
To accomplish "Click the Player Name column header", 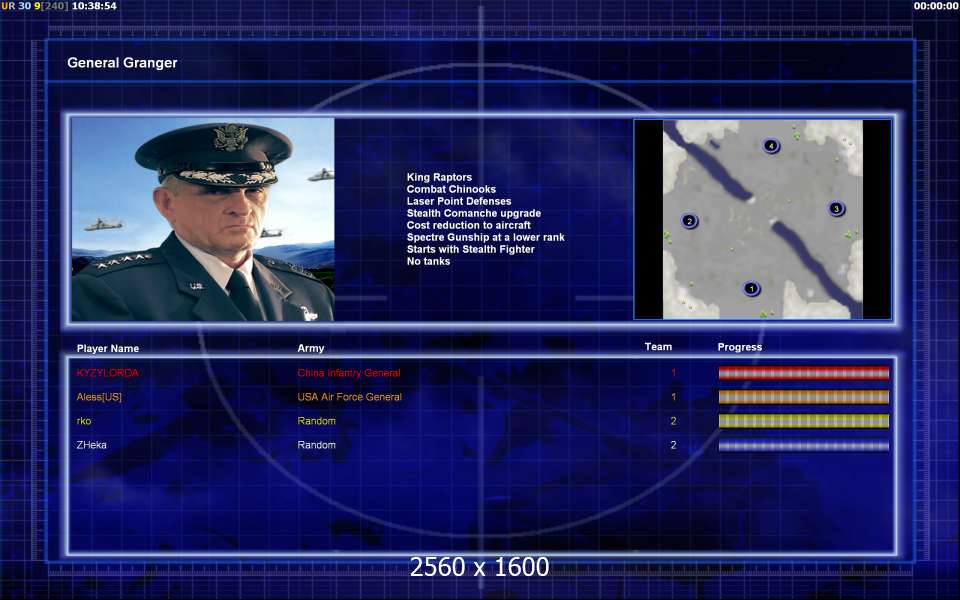I will click(x=108, y=348).
